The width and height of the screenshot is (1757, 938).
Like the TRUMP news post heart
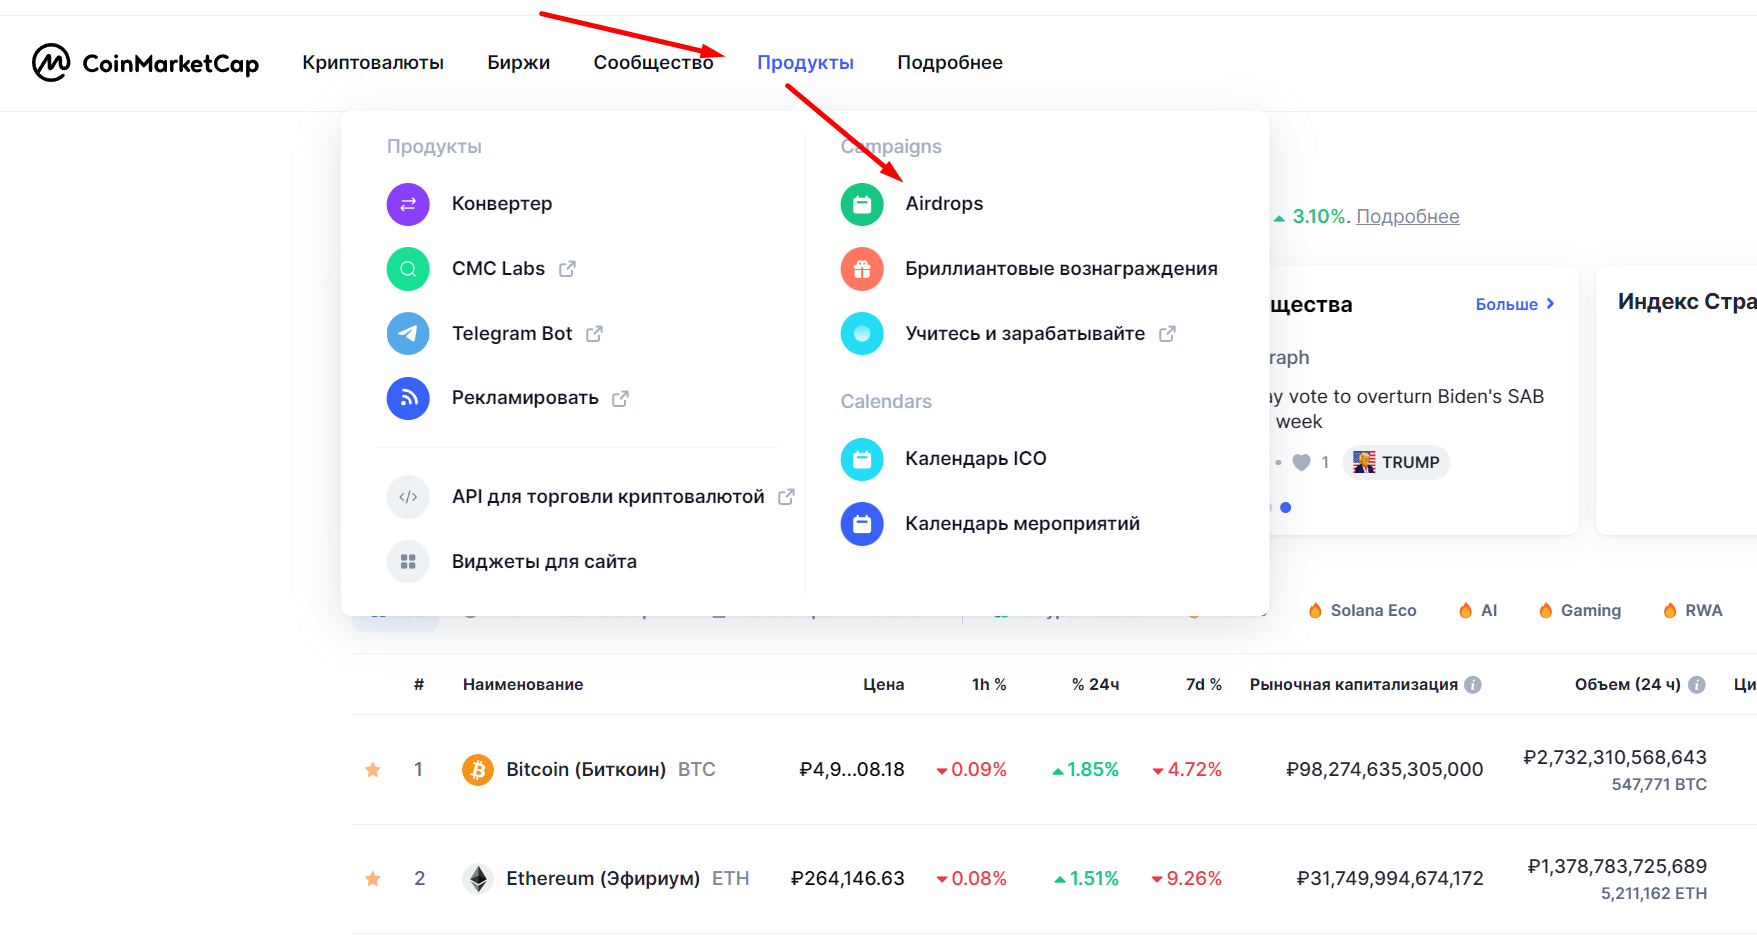click(x=1303, y=462)
